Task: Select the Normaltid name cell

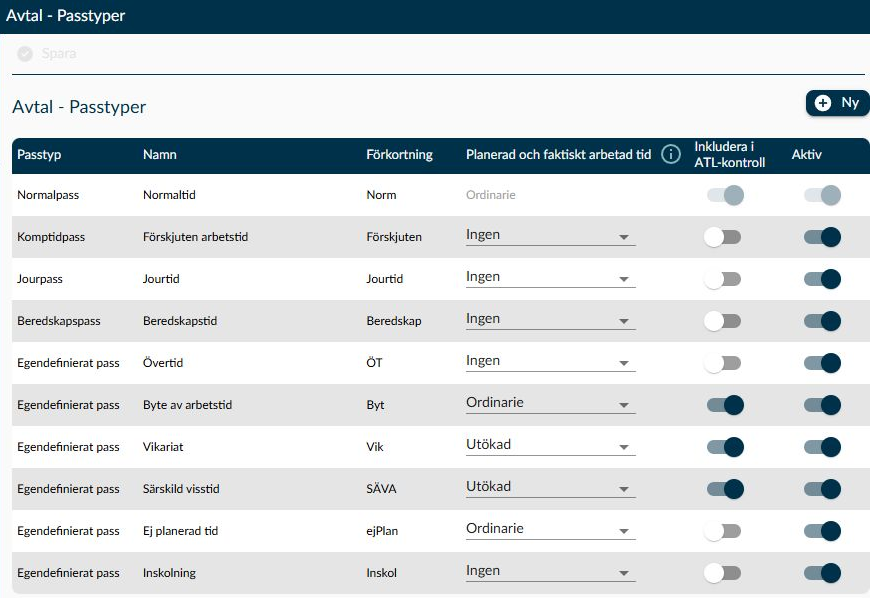Action: pyautogui.click(x=169, y=195)
